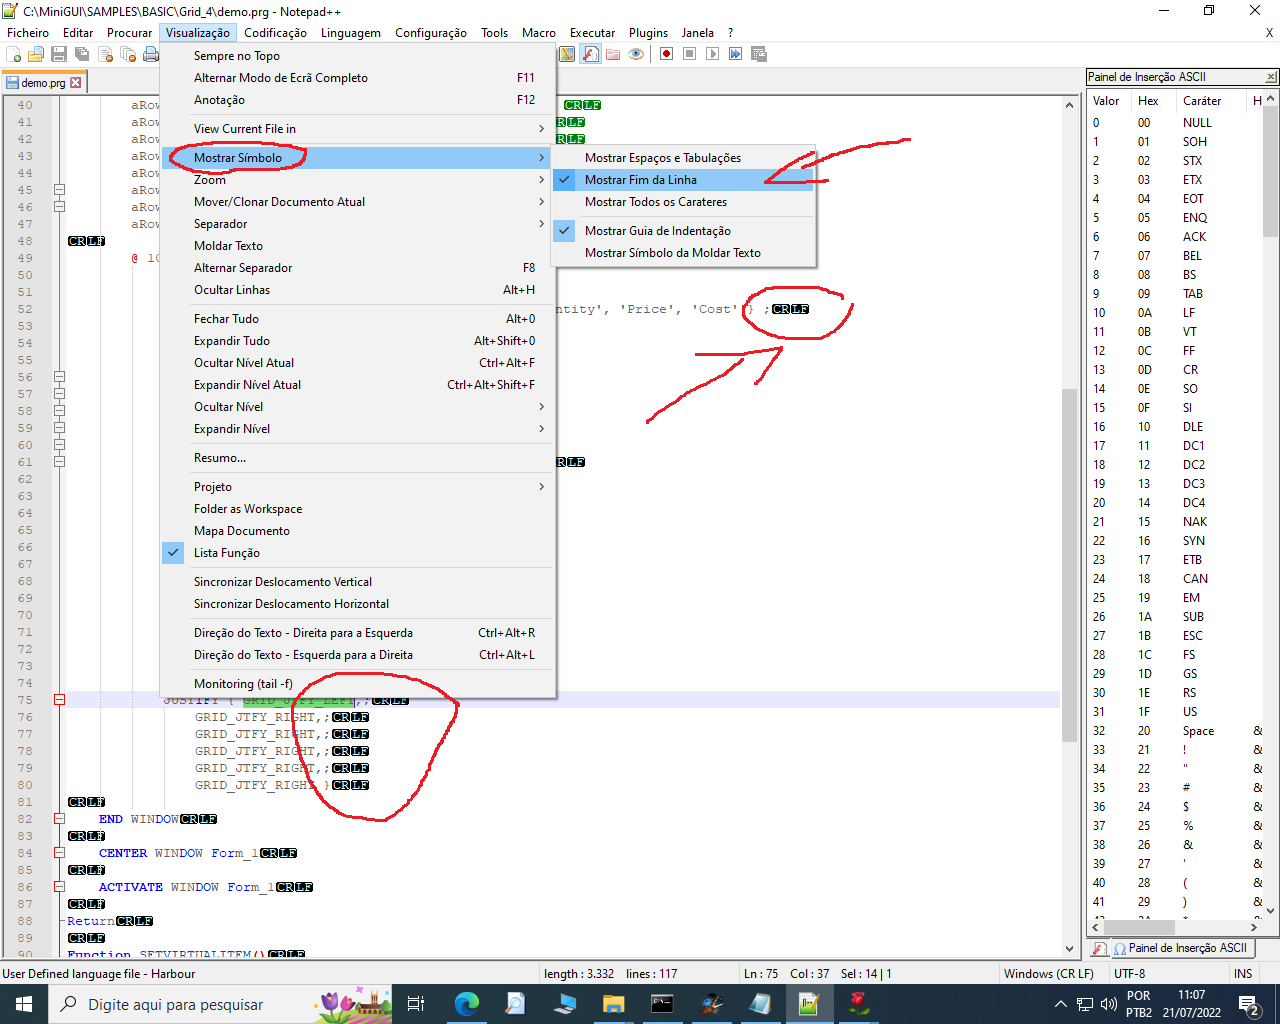Expand the Zoom submenu
1280x1024 pixels.
click(x=357, y=180)
